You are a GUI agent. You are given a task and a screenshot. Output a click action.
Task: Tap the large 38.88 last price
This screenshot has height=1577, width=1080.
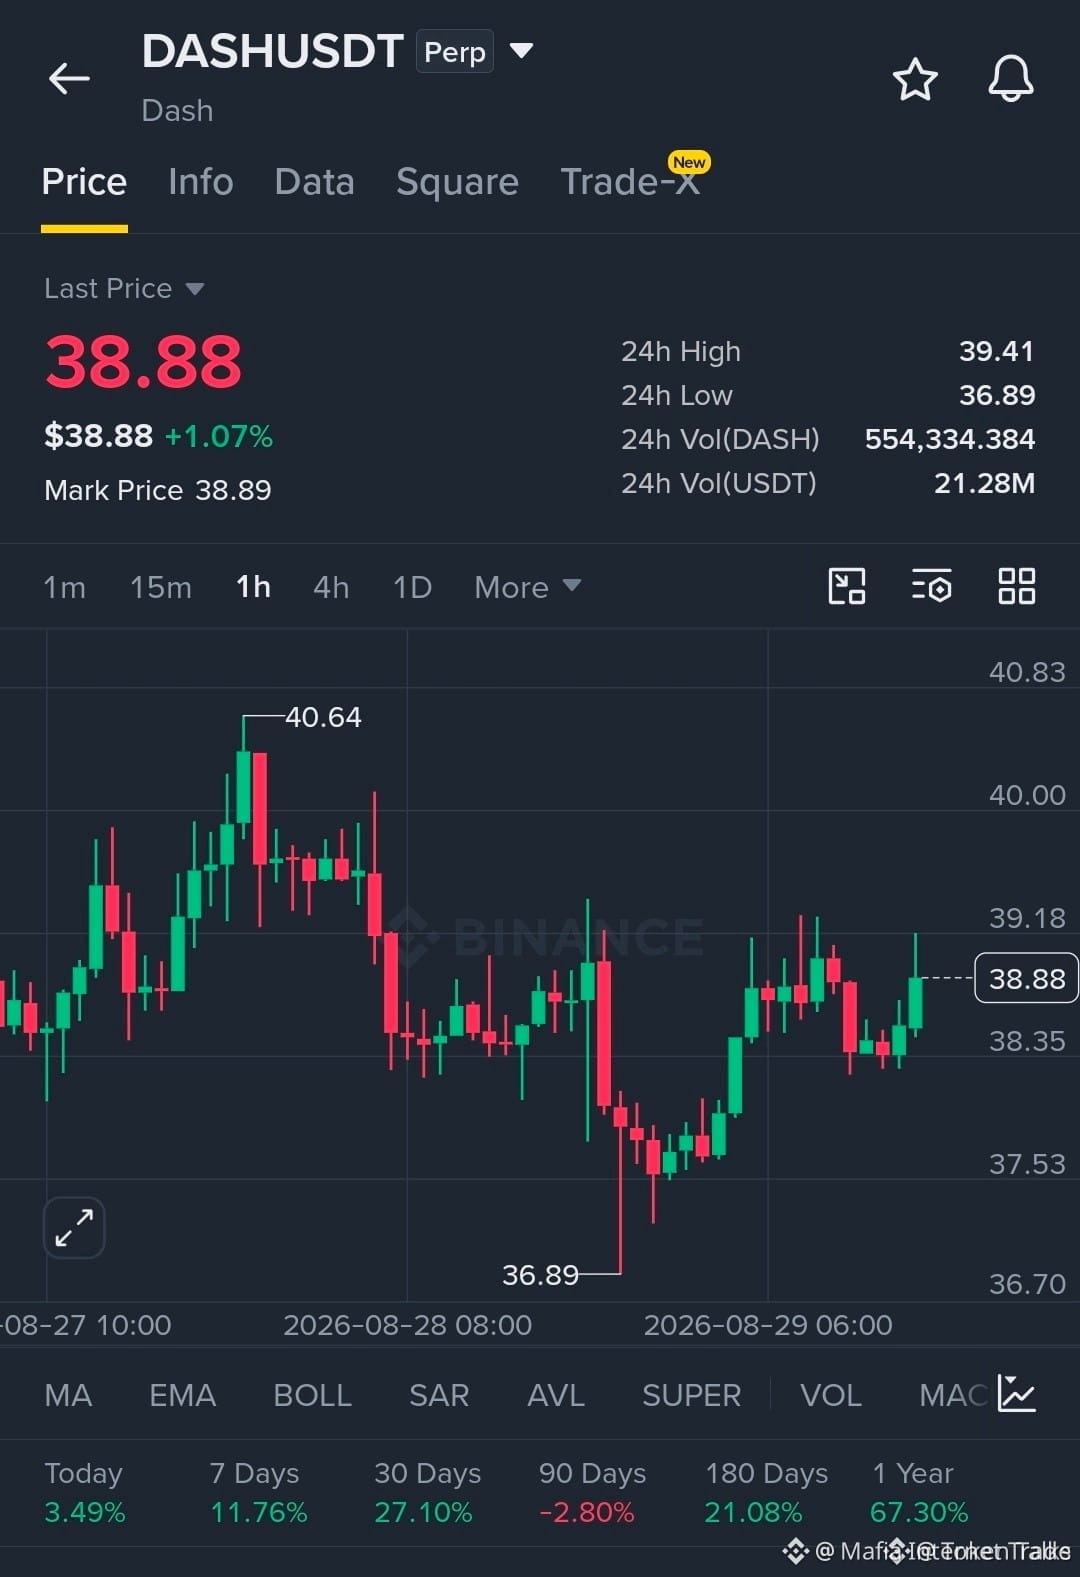(143, 362)
